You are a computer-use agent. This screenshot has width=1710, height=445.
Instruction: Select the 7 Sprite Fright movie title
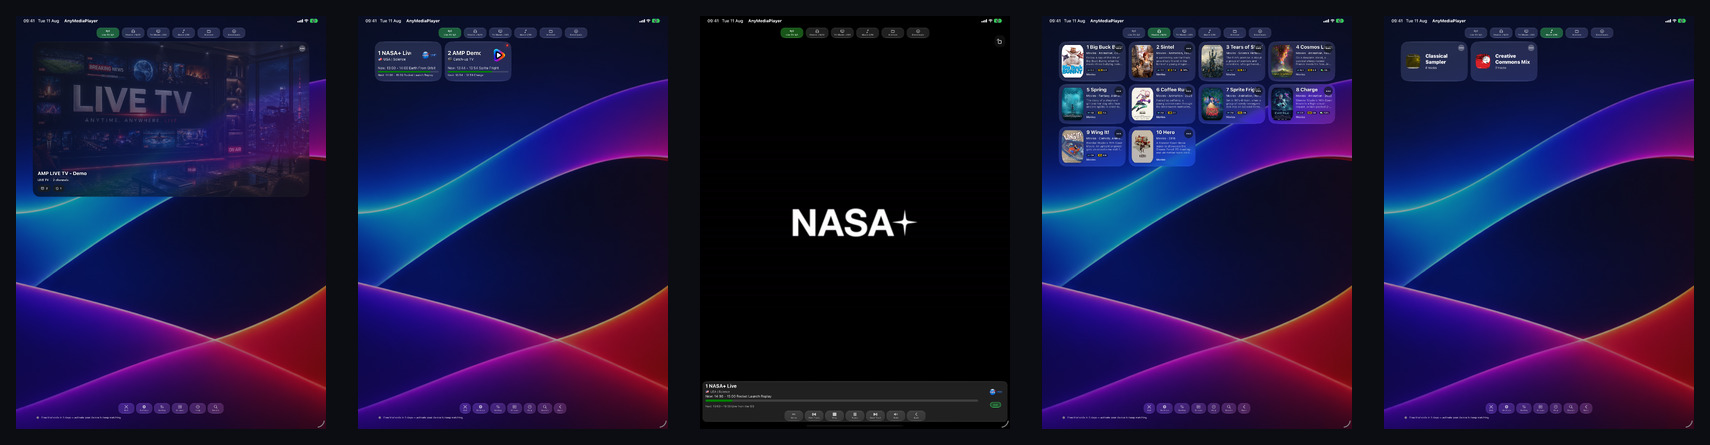coord(1240,90)
